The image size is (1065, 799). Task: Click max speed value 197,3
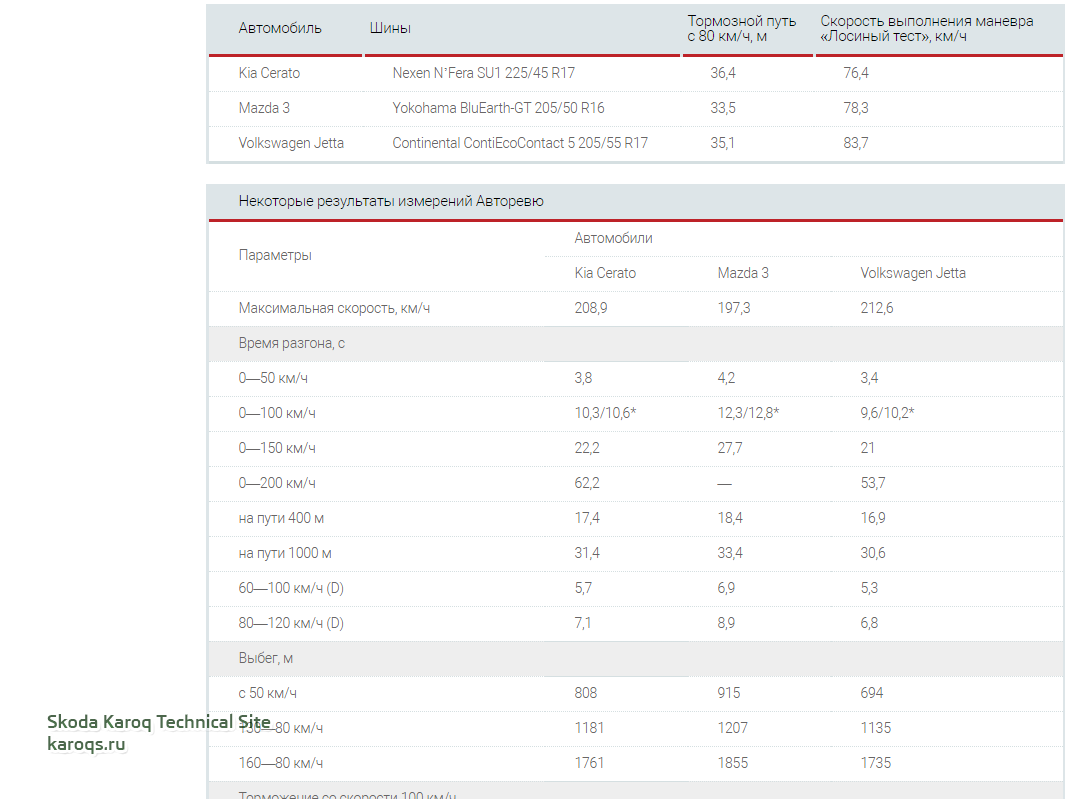(734, 308)
